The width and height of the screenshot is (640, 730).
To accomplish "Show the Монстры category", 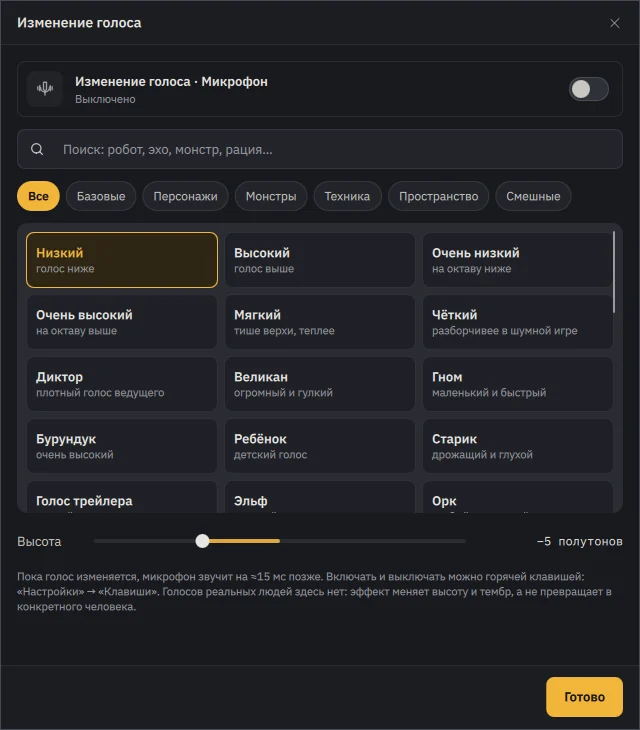I will (271, 196).
